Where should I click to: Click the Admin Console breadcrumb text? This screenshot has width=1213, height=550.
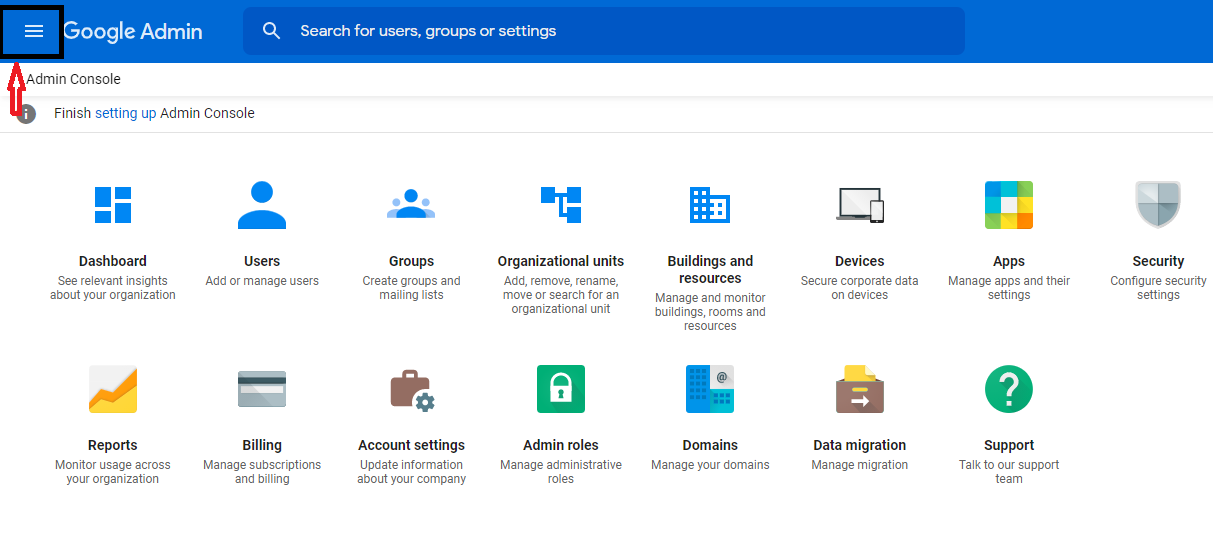coord(73,79)
